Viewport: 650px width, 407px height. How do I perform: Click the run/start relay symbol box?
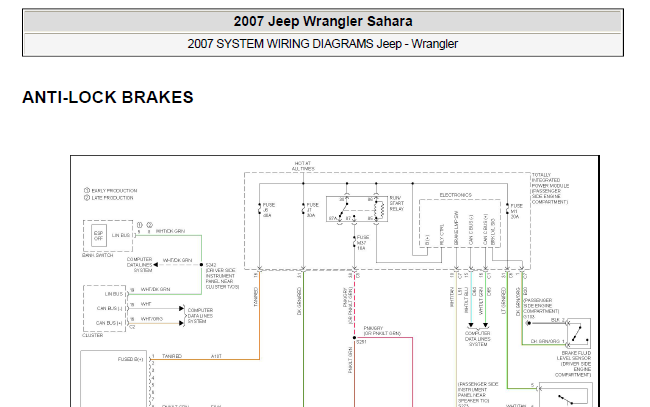[x=357, y=209]
